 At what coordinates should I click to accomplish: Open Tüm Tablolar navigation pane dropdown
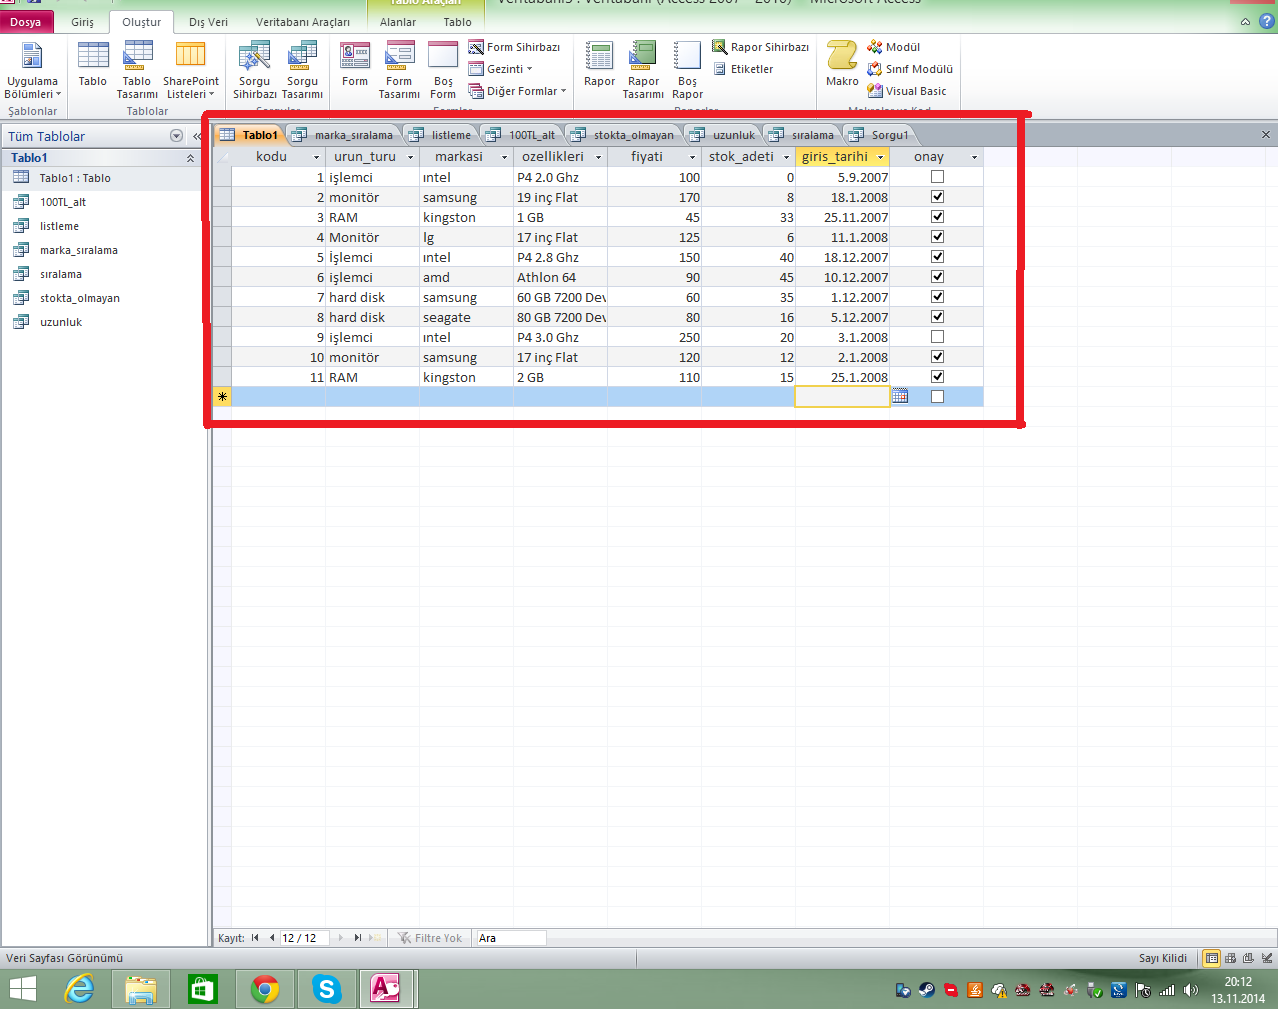point(177,136)
